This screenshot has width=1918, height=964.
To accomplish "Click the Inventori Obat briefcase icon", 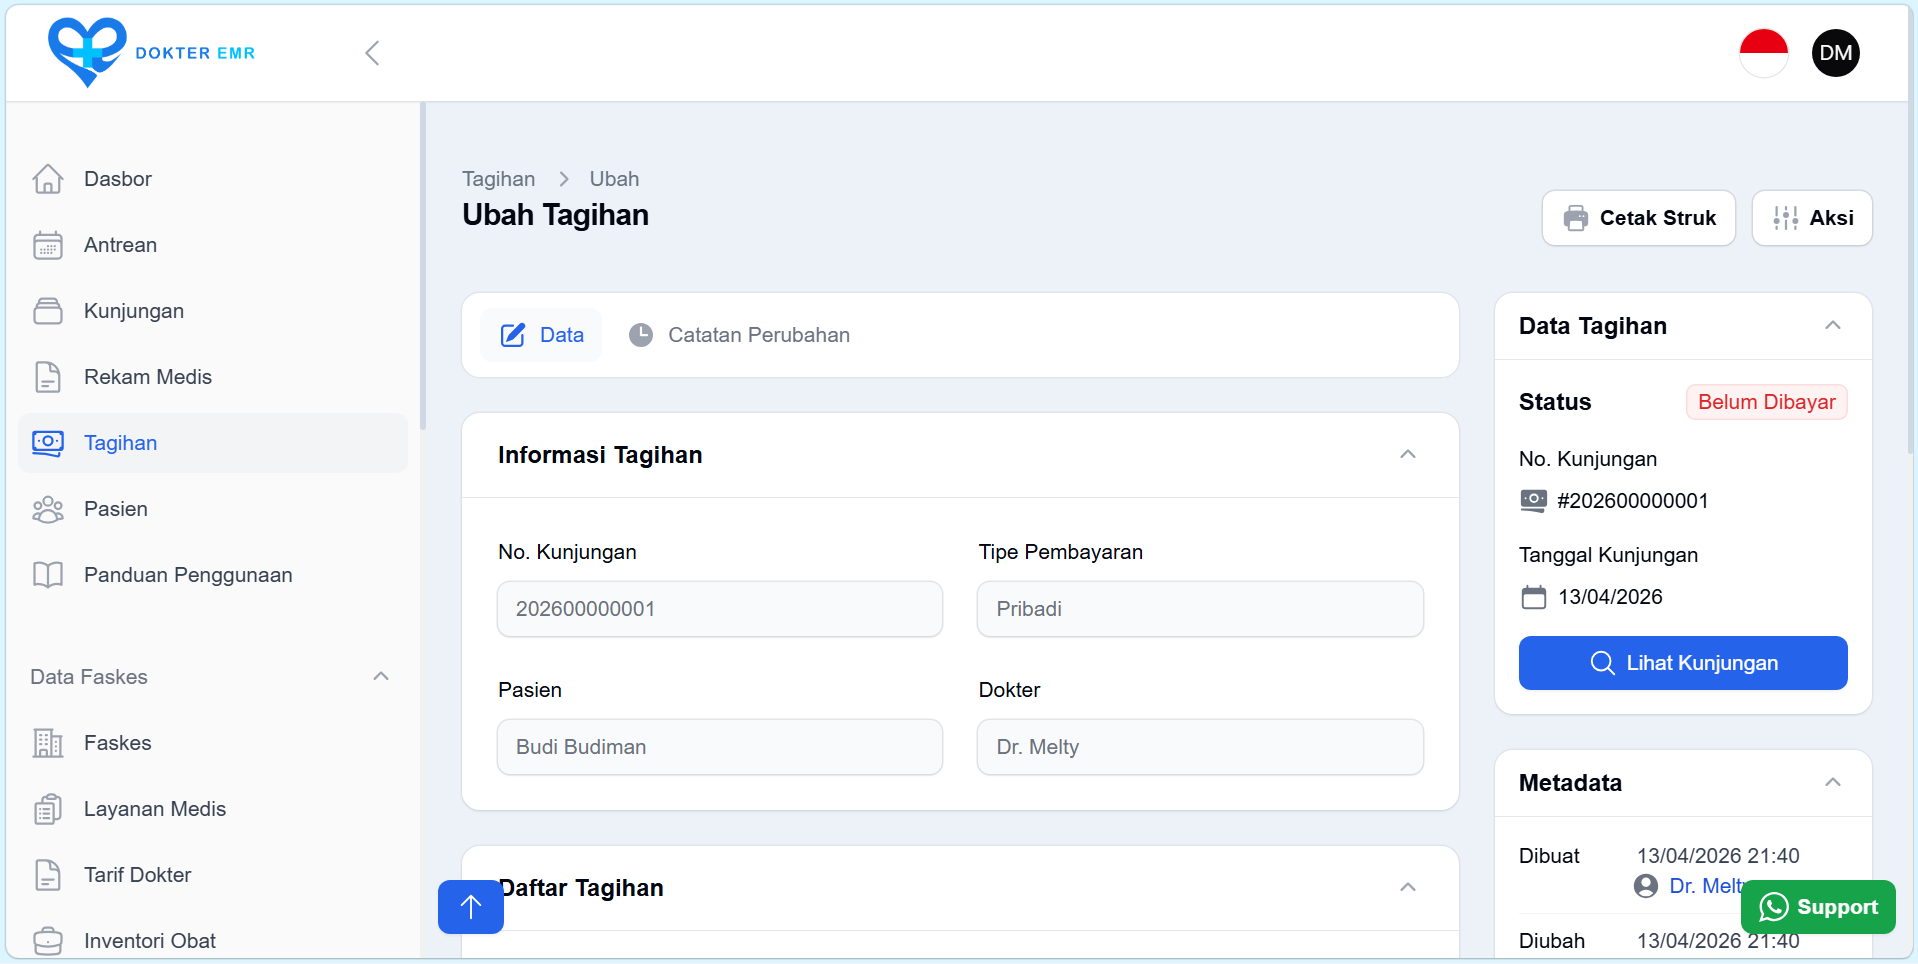I will point(48,941).
